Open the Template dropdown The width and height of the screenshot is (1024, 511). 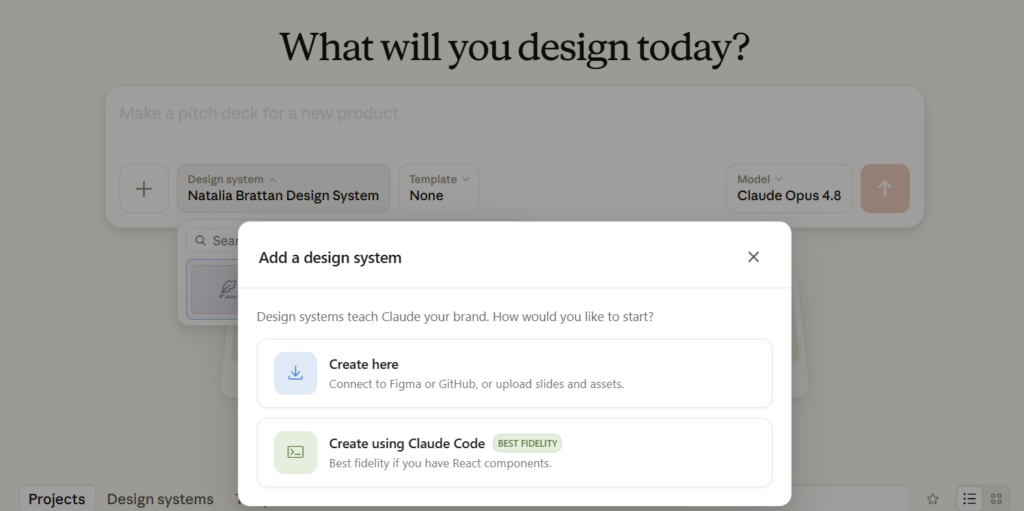pyautogui.click(x=438, y=188)
